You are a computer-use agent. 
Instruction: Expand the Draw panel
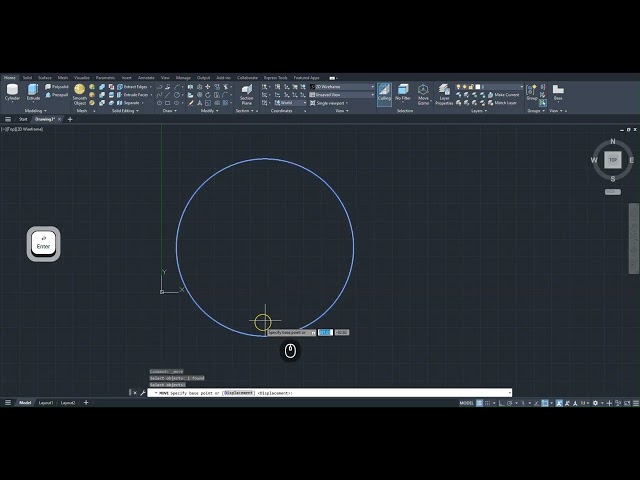point(169,111)
